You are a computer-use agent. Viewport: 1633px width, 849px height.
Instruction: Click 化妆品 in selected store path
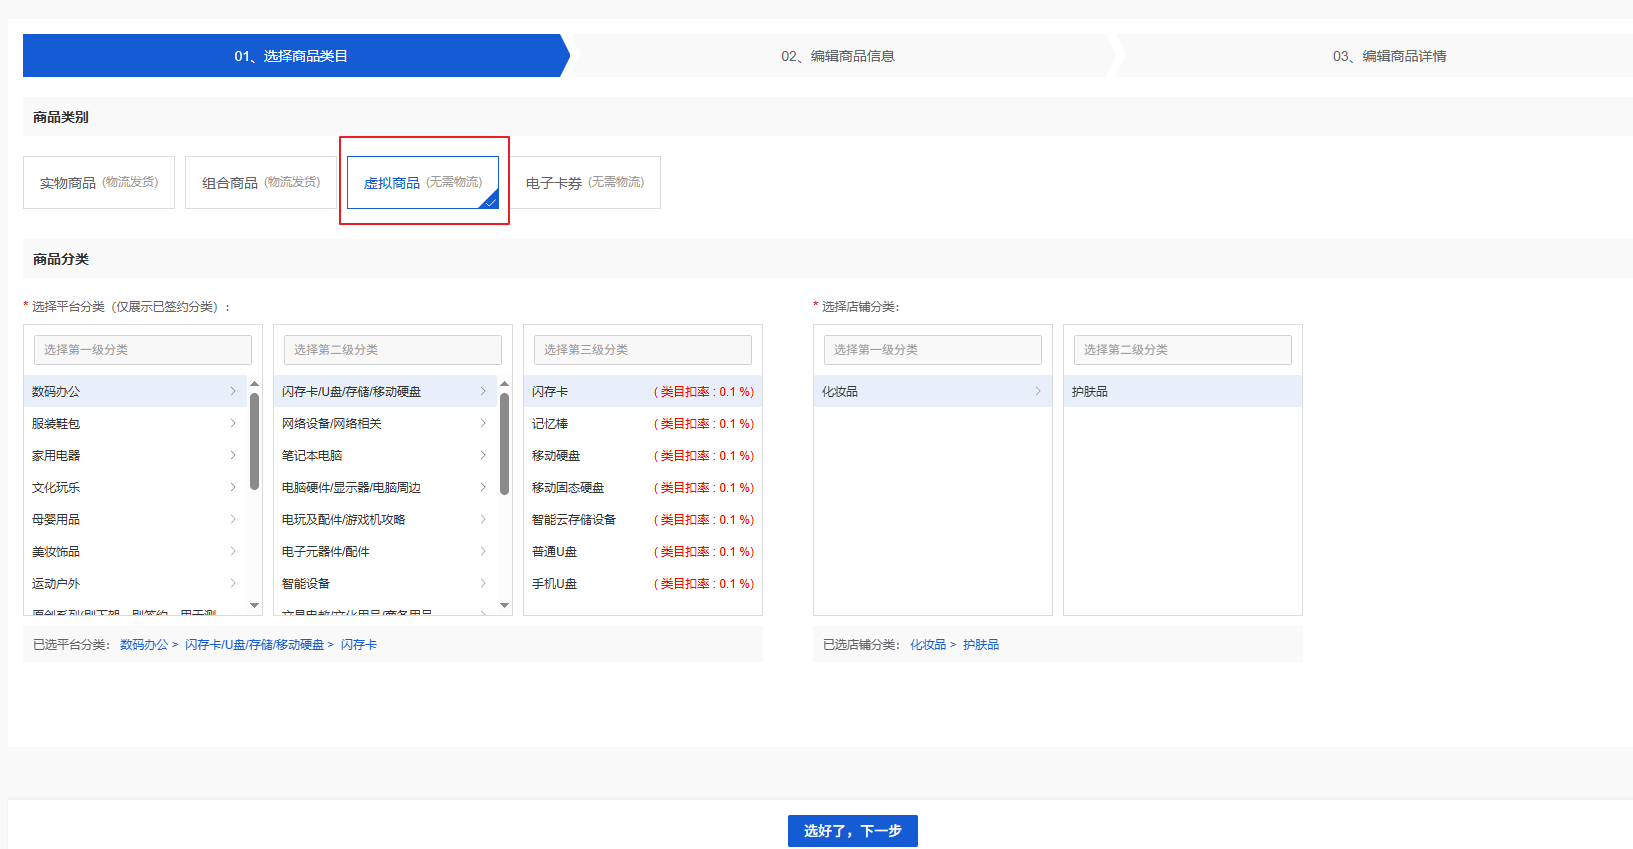click(928, 645)
